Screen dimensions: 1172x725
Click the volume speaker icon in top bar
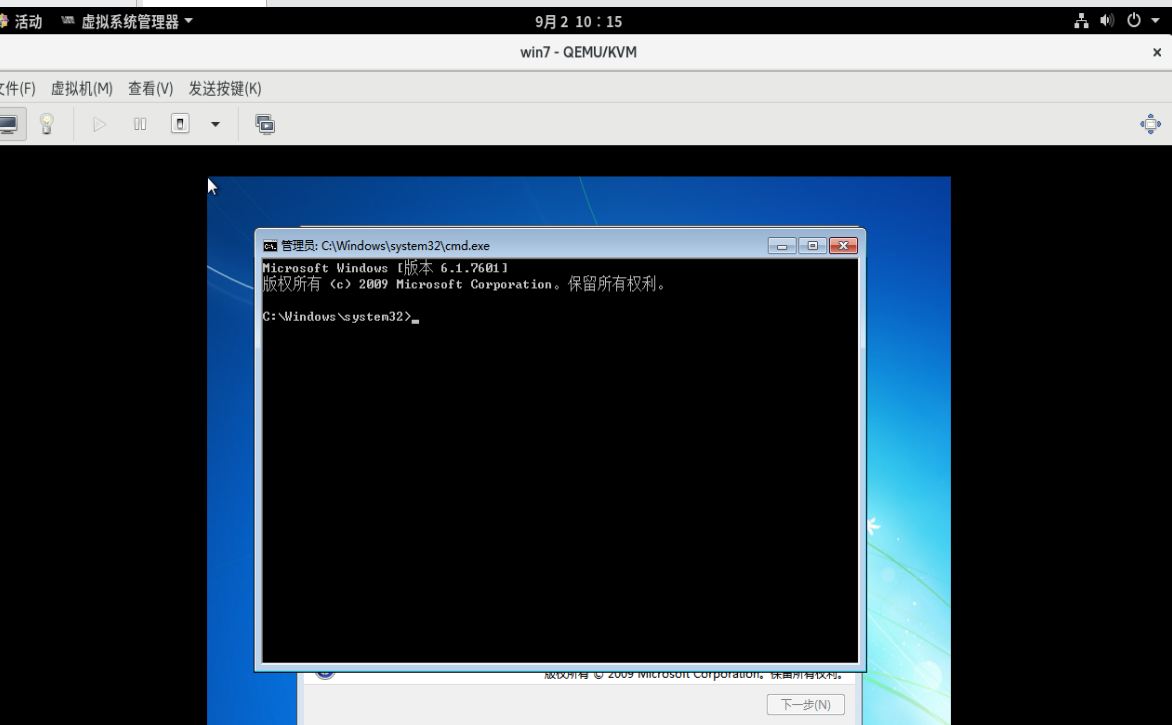coord(1107,21)
